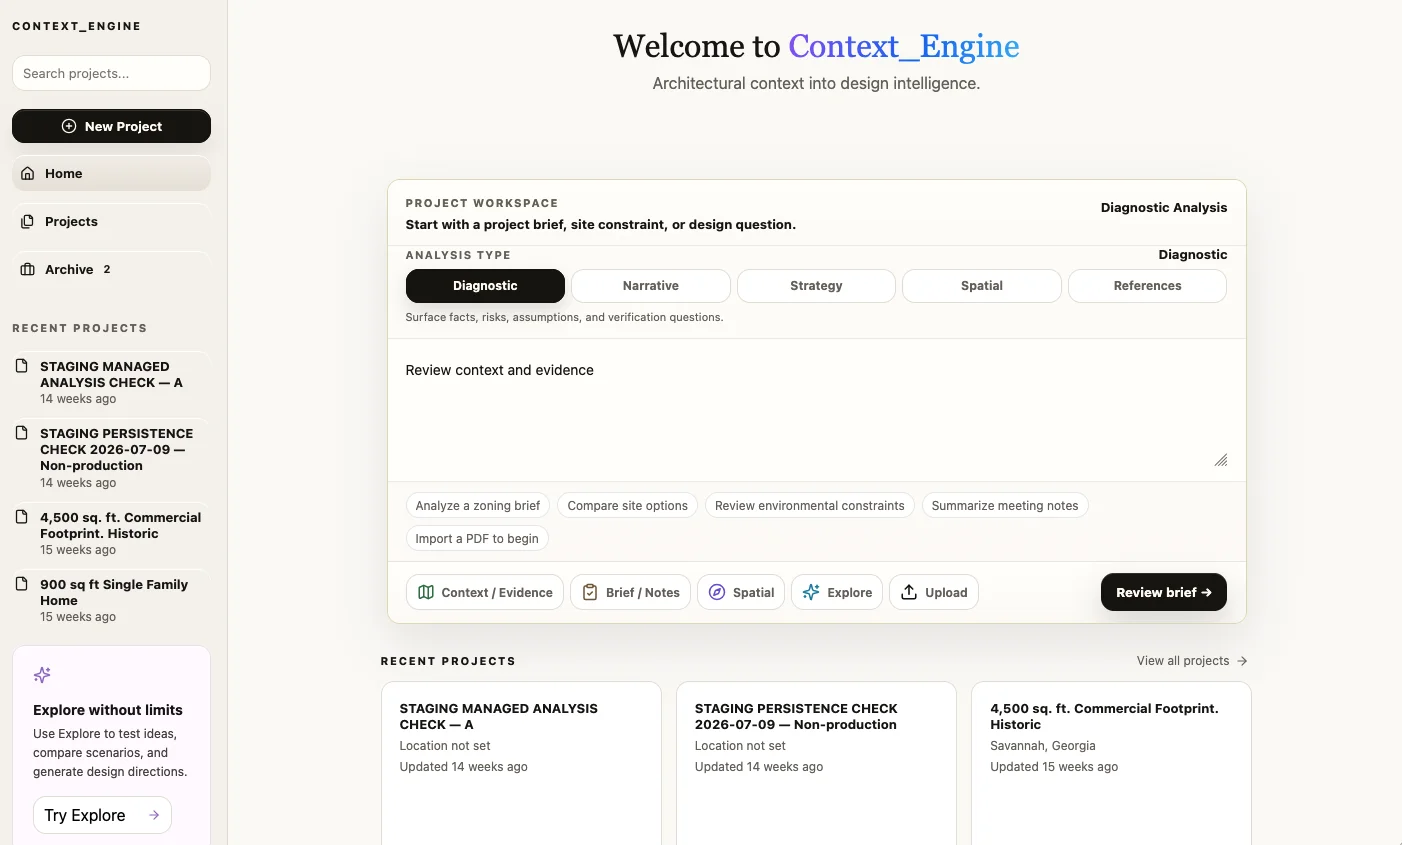Click the sparkle icon on Explore button

[x=811, y=592]
